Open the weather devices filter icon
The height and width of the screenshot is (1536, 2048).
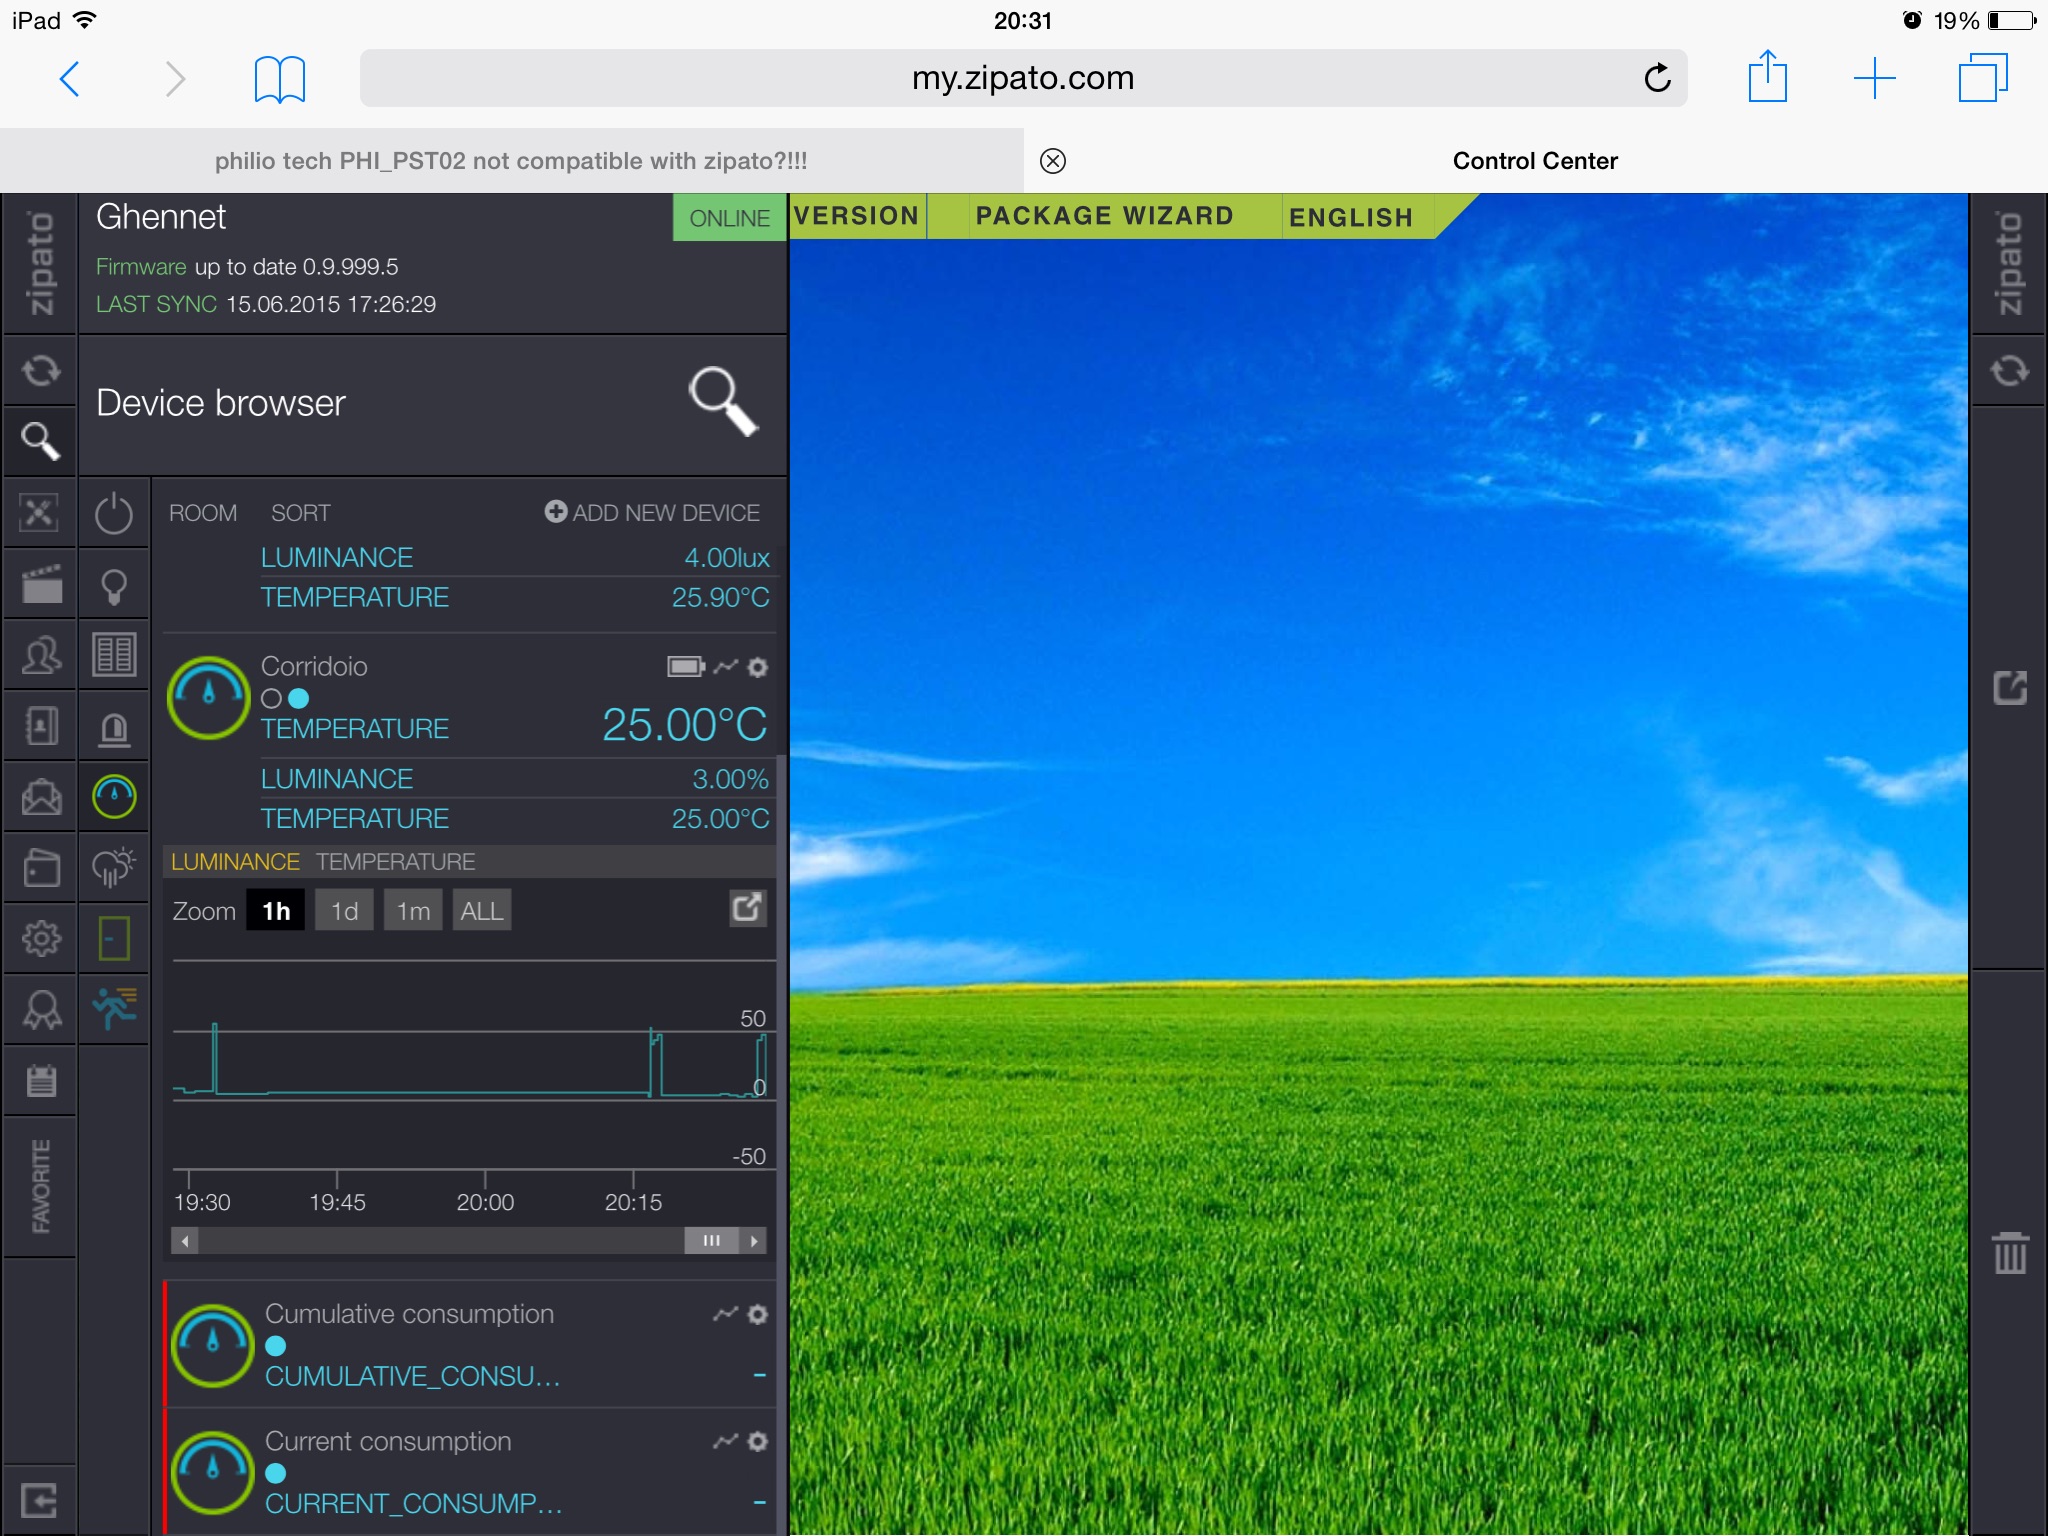pos(114,866)
